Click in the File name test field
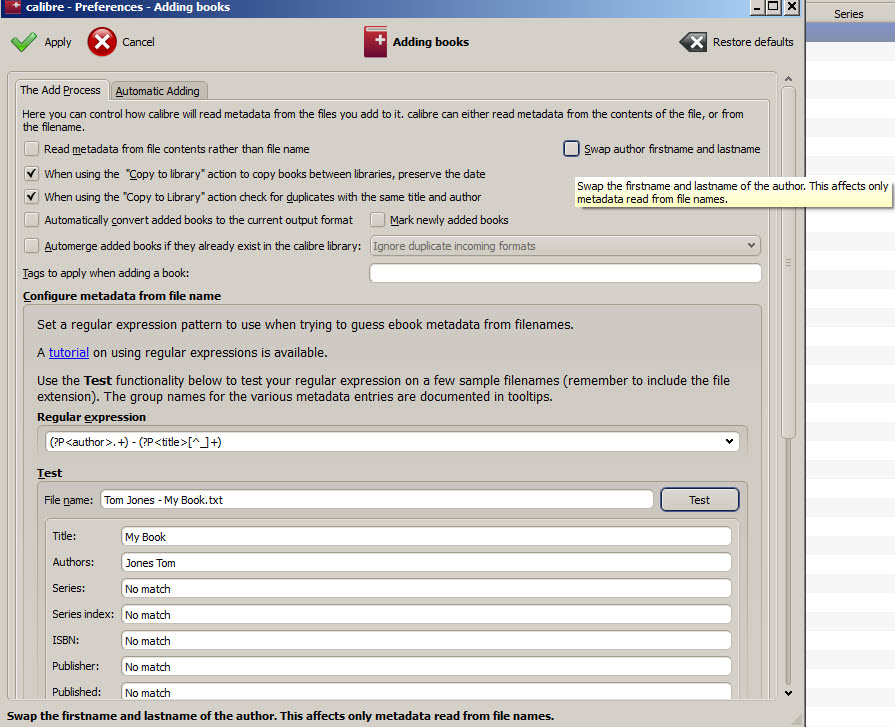This screenshot has width=895, height=727. [x=377, y=500]
